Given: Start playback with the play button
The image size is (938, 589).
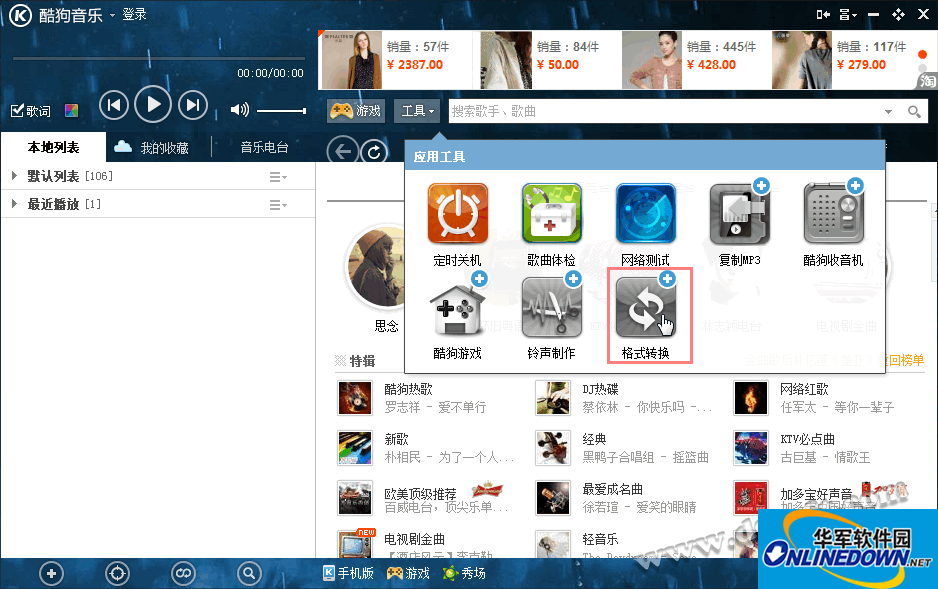Looking at the screenshot, I should [153, 105].
